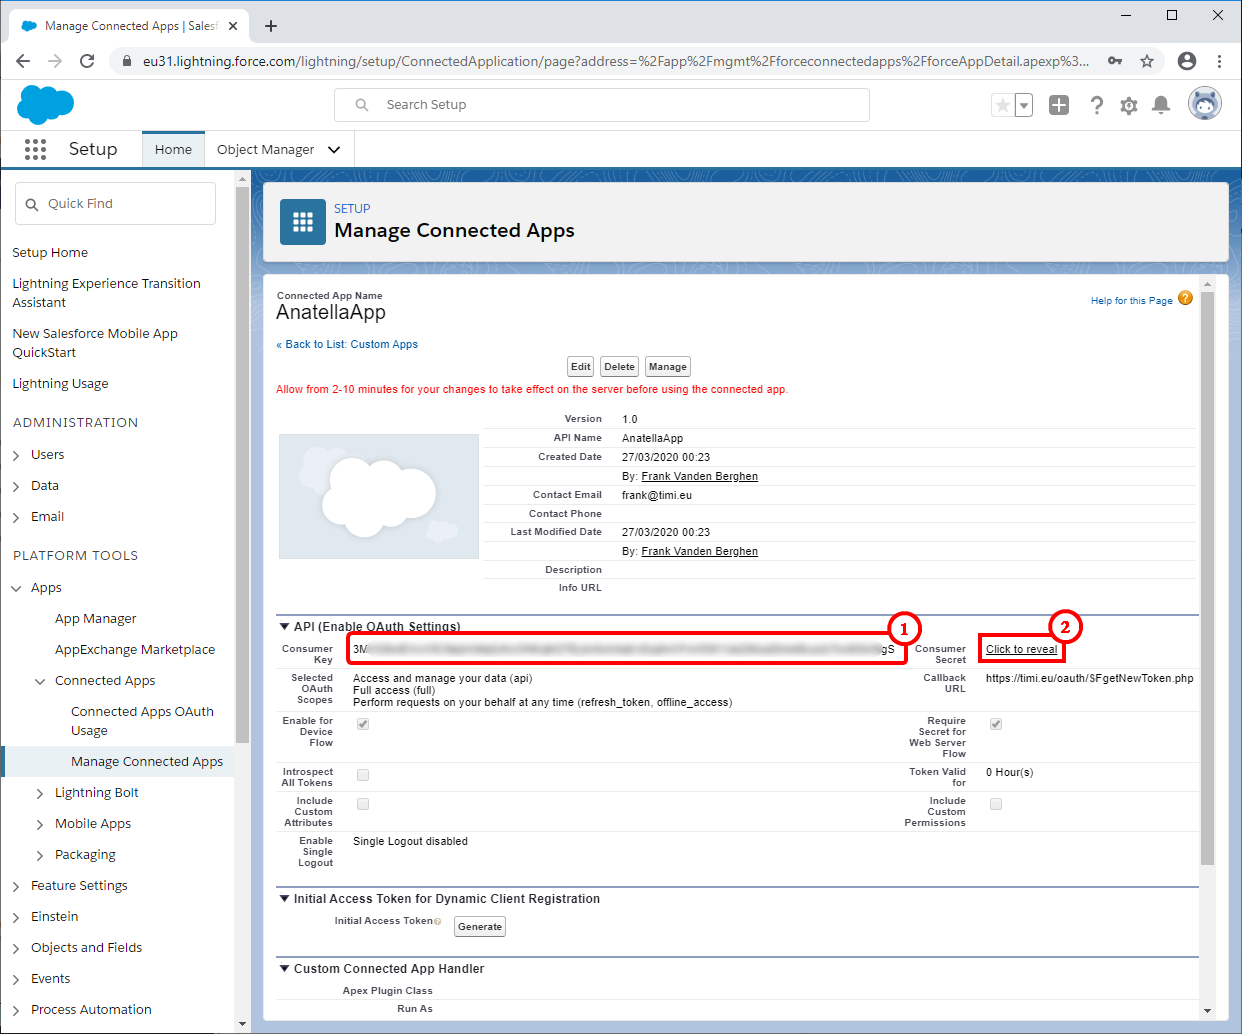The image size is (1242, 1034).
Task: Click the browser address bar URL
Action: click(616, 61)
